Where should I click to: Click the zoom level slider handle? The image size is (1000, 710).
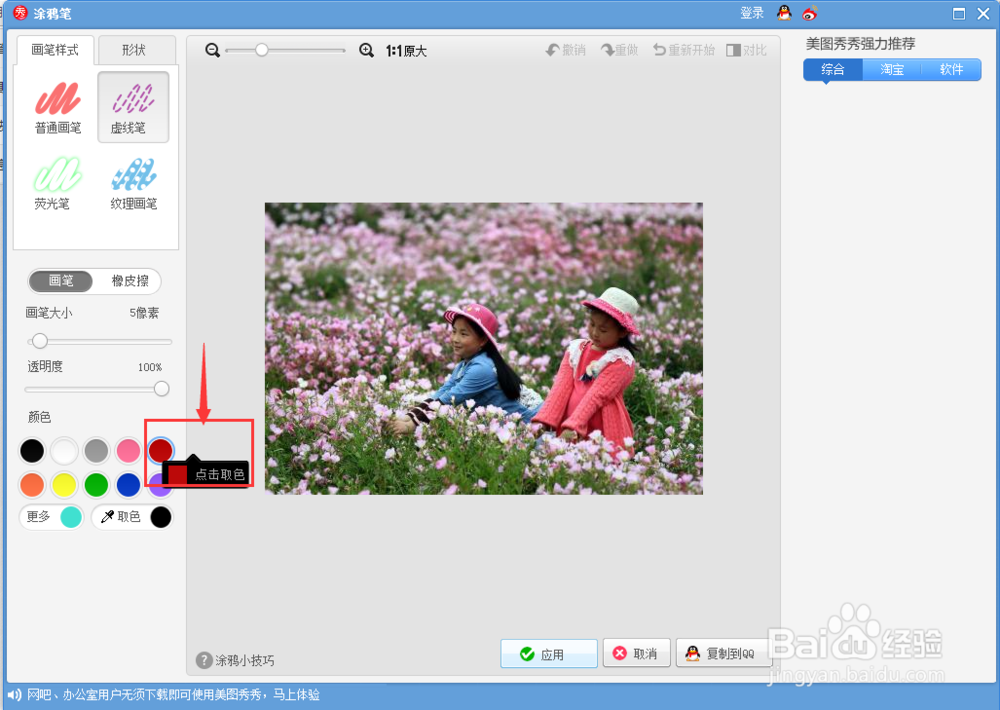[261, 50]
